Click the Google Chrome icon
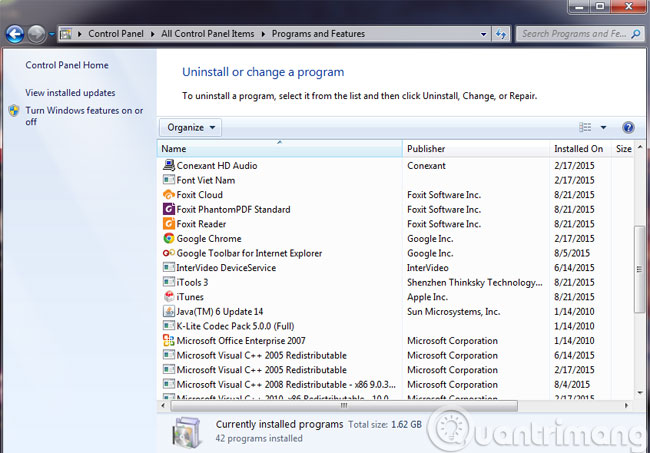 tap(169, 238)
